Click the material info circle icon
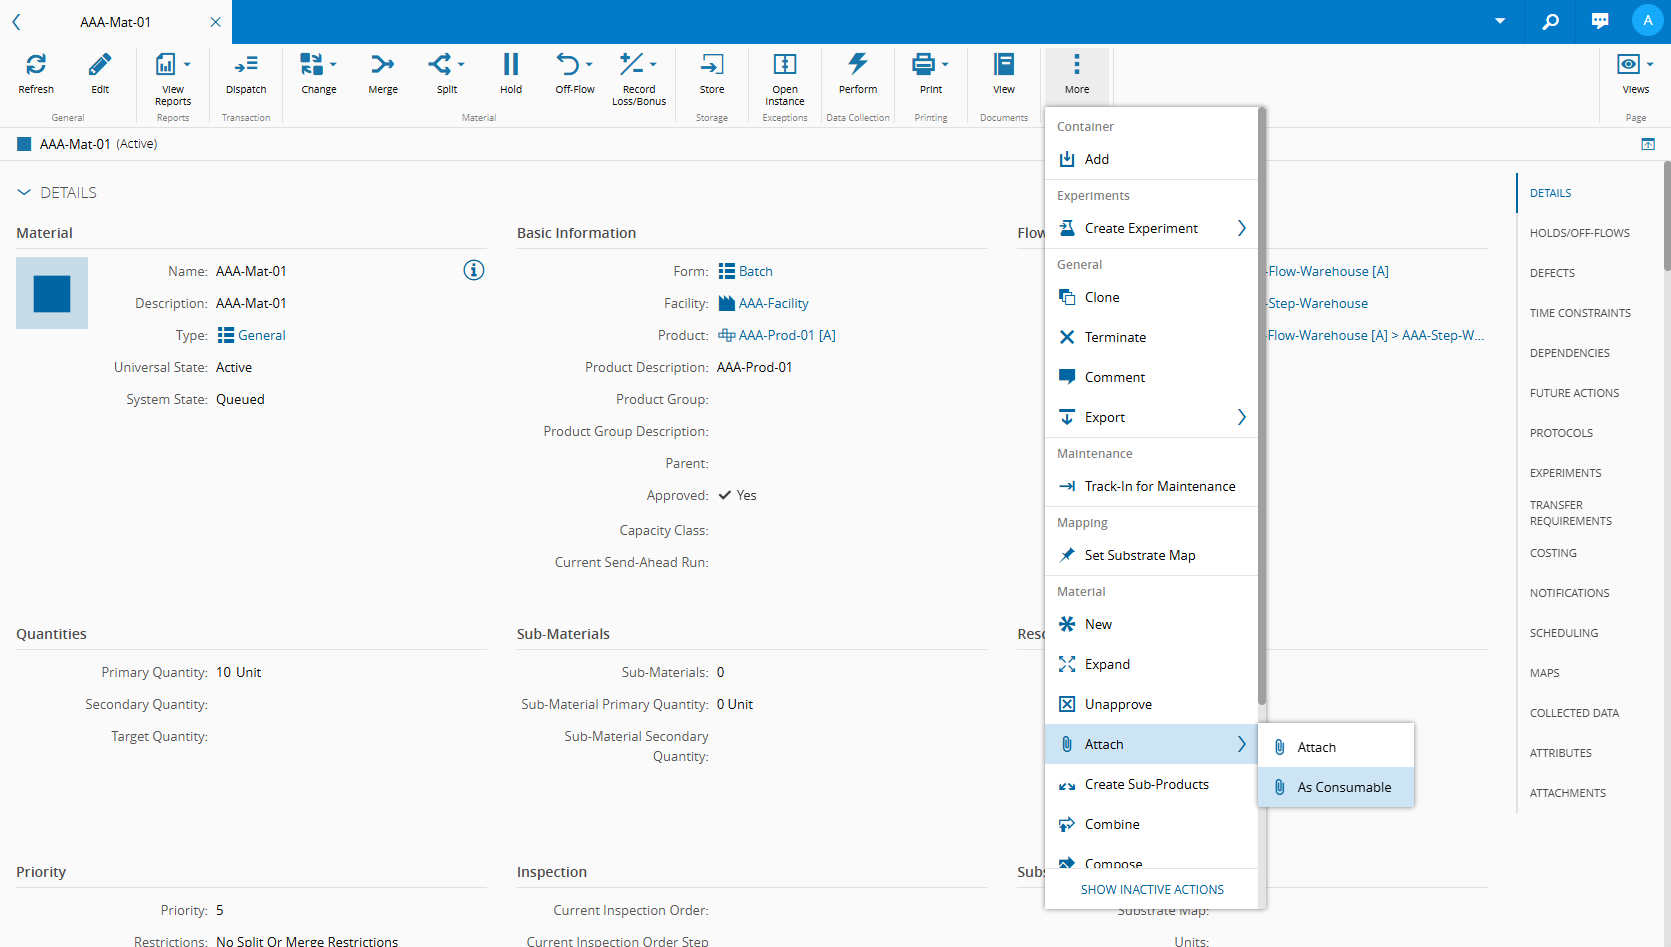Screen dimensions: 1671x947 pyautogui.click(x=474, y=270)
